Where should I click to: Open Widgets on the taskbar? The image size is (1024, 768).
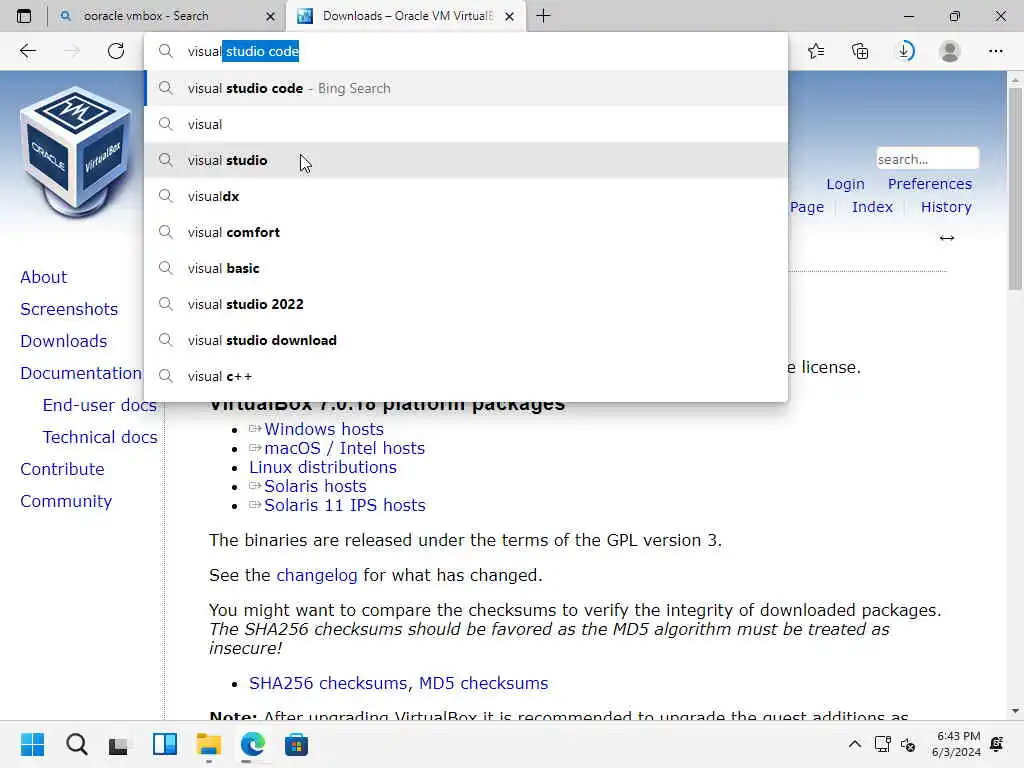pos(165,744)
